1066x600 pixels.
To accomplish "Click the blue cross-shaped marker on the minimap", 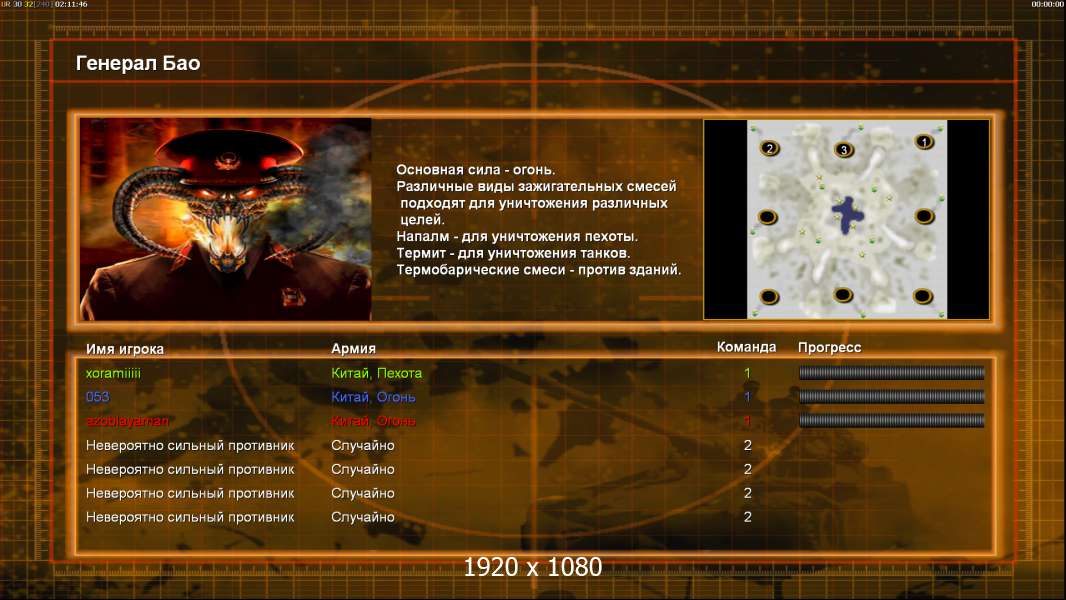I will 847,215.
